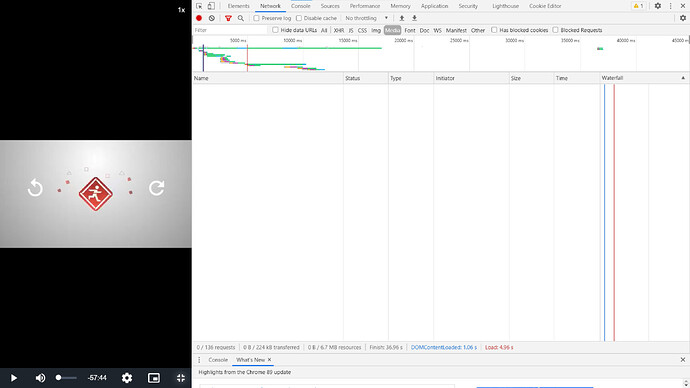
Task: Click the network filter text field
Action: 230,30
